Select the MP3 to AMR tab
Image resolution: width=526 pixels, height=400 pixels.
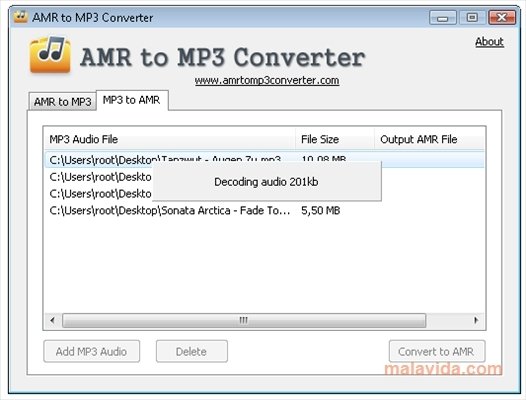click(132, 100)
